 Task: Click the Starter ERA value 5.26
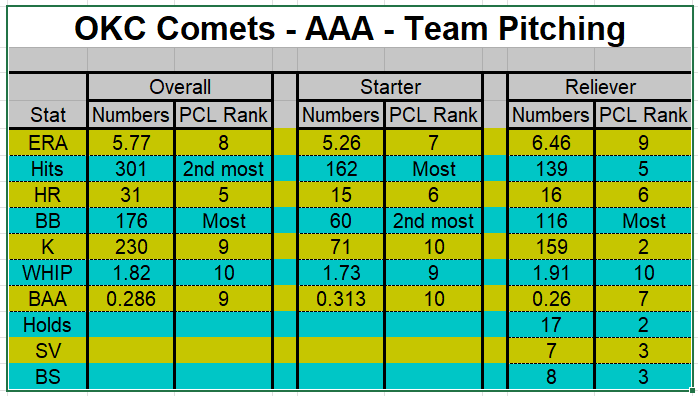click(x=341, y=143)
